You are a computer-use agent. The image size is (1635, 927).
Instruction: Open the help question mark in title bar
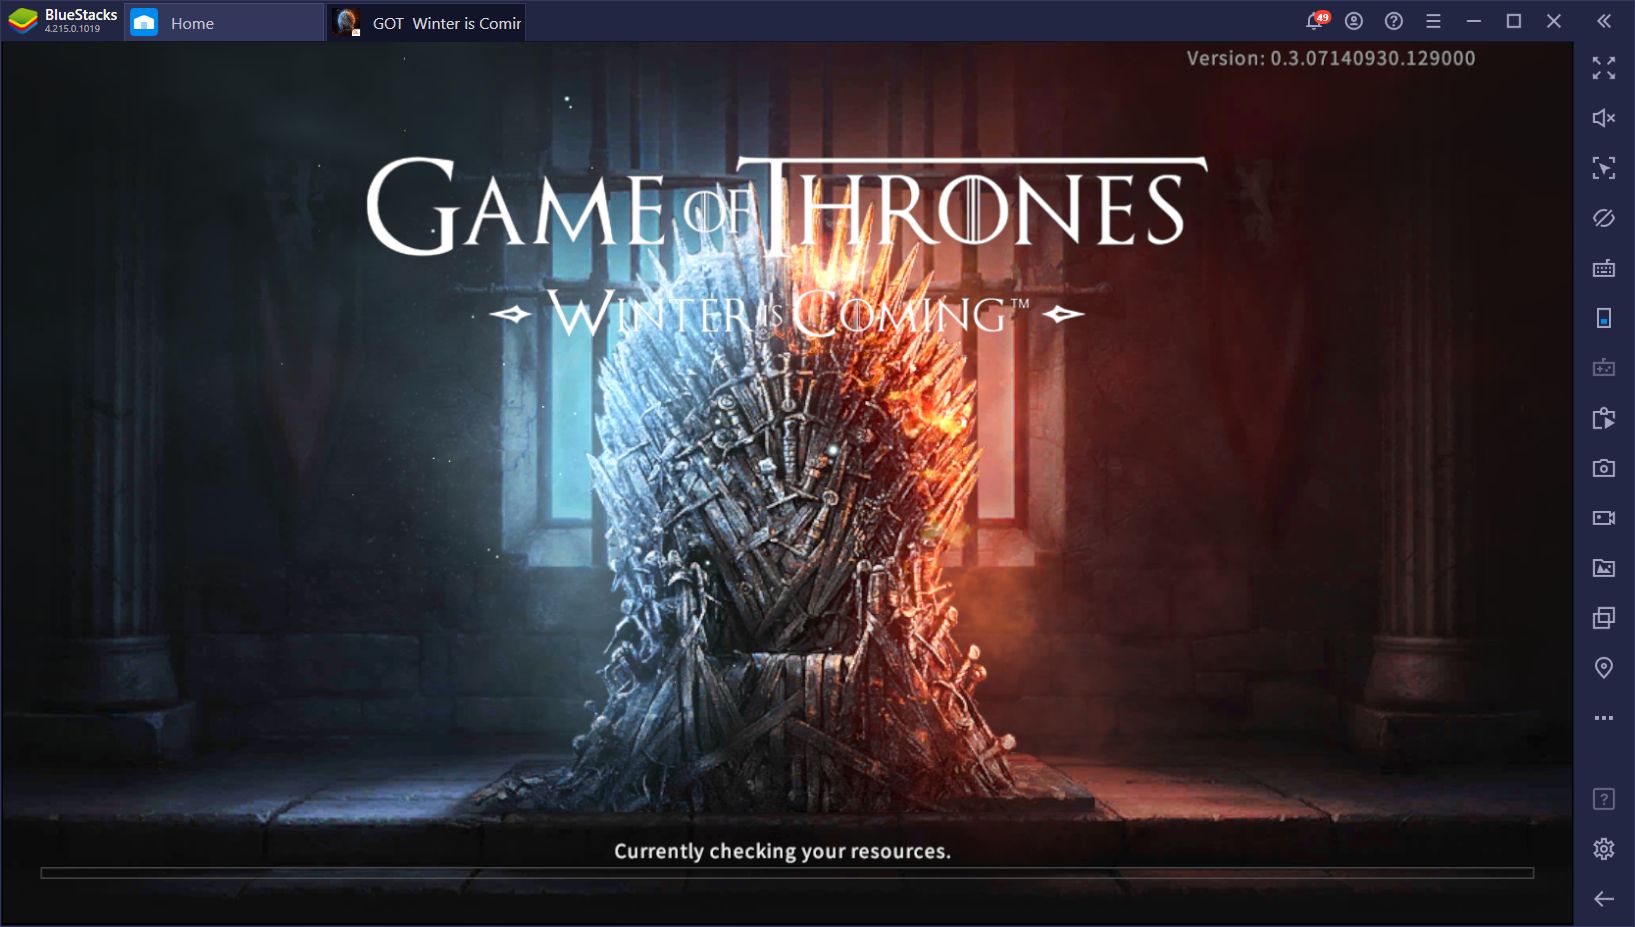click(1394, 21)
